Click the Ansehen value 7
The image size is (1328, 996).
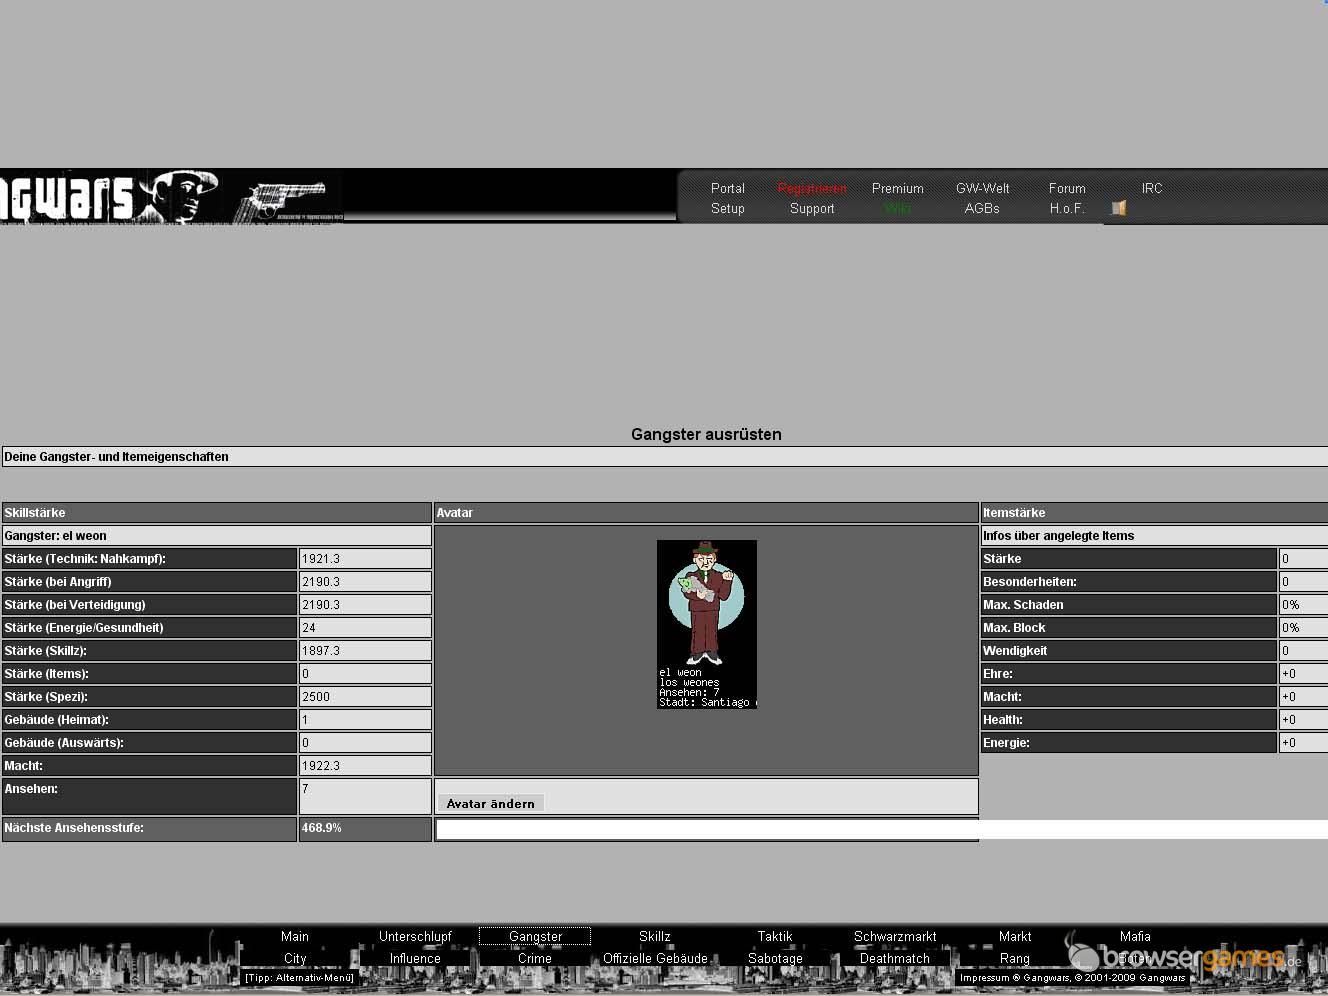365,796
